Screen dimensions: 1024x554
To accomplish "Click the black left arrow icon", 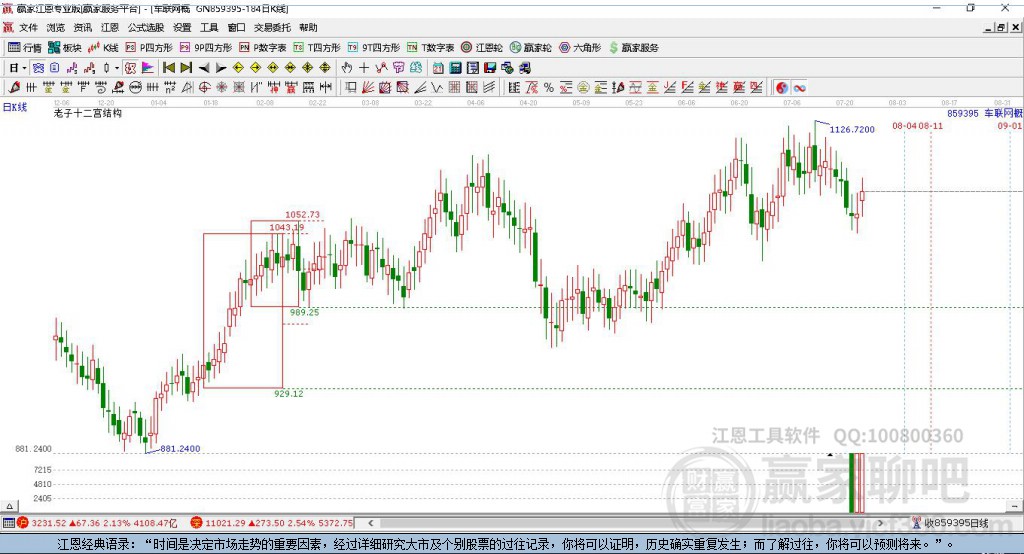I will 204,68.
